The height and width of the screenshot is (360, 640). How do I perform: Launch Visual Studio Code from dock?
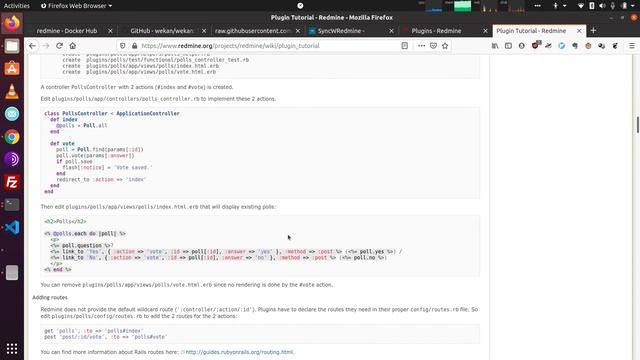(12, 227)
